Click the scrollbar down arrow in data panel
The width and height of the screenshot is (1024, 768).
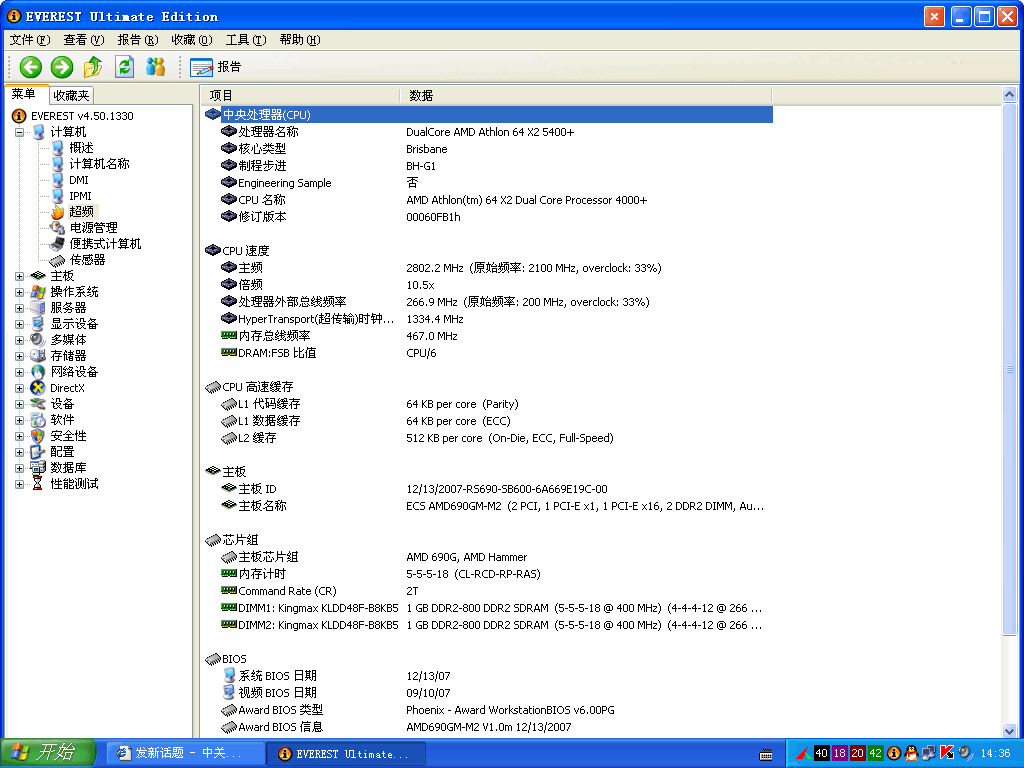(1010, 731)
